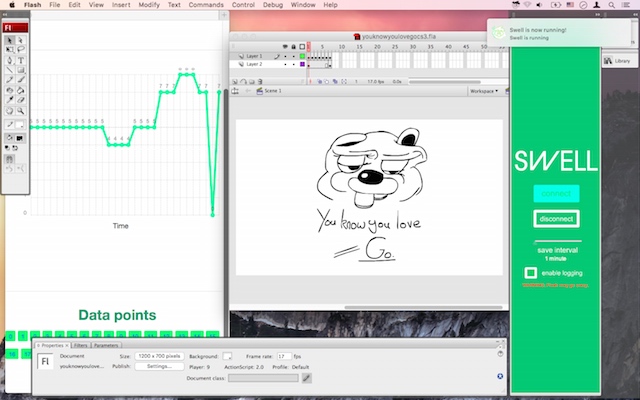Click Center Frame button in timeline
Viewport: 640px width, 400px height.
click(311, 82)
